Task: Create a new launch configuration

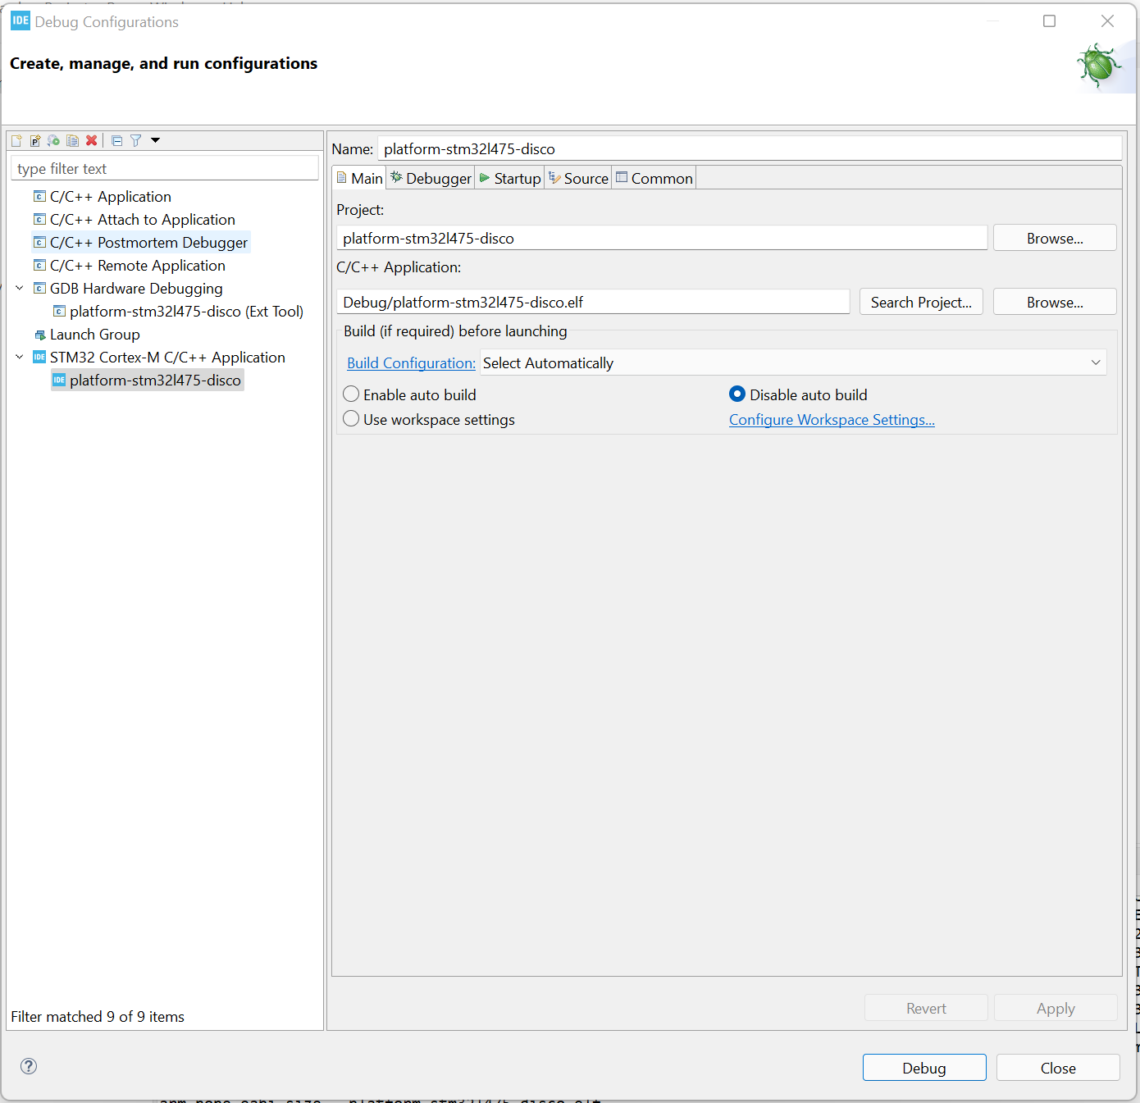Action: (17, 140)
